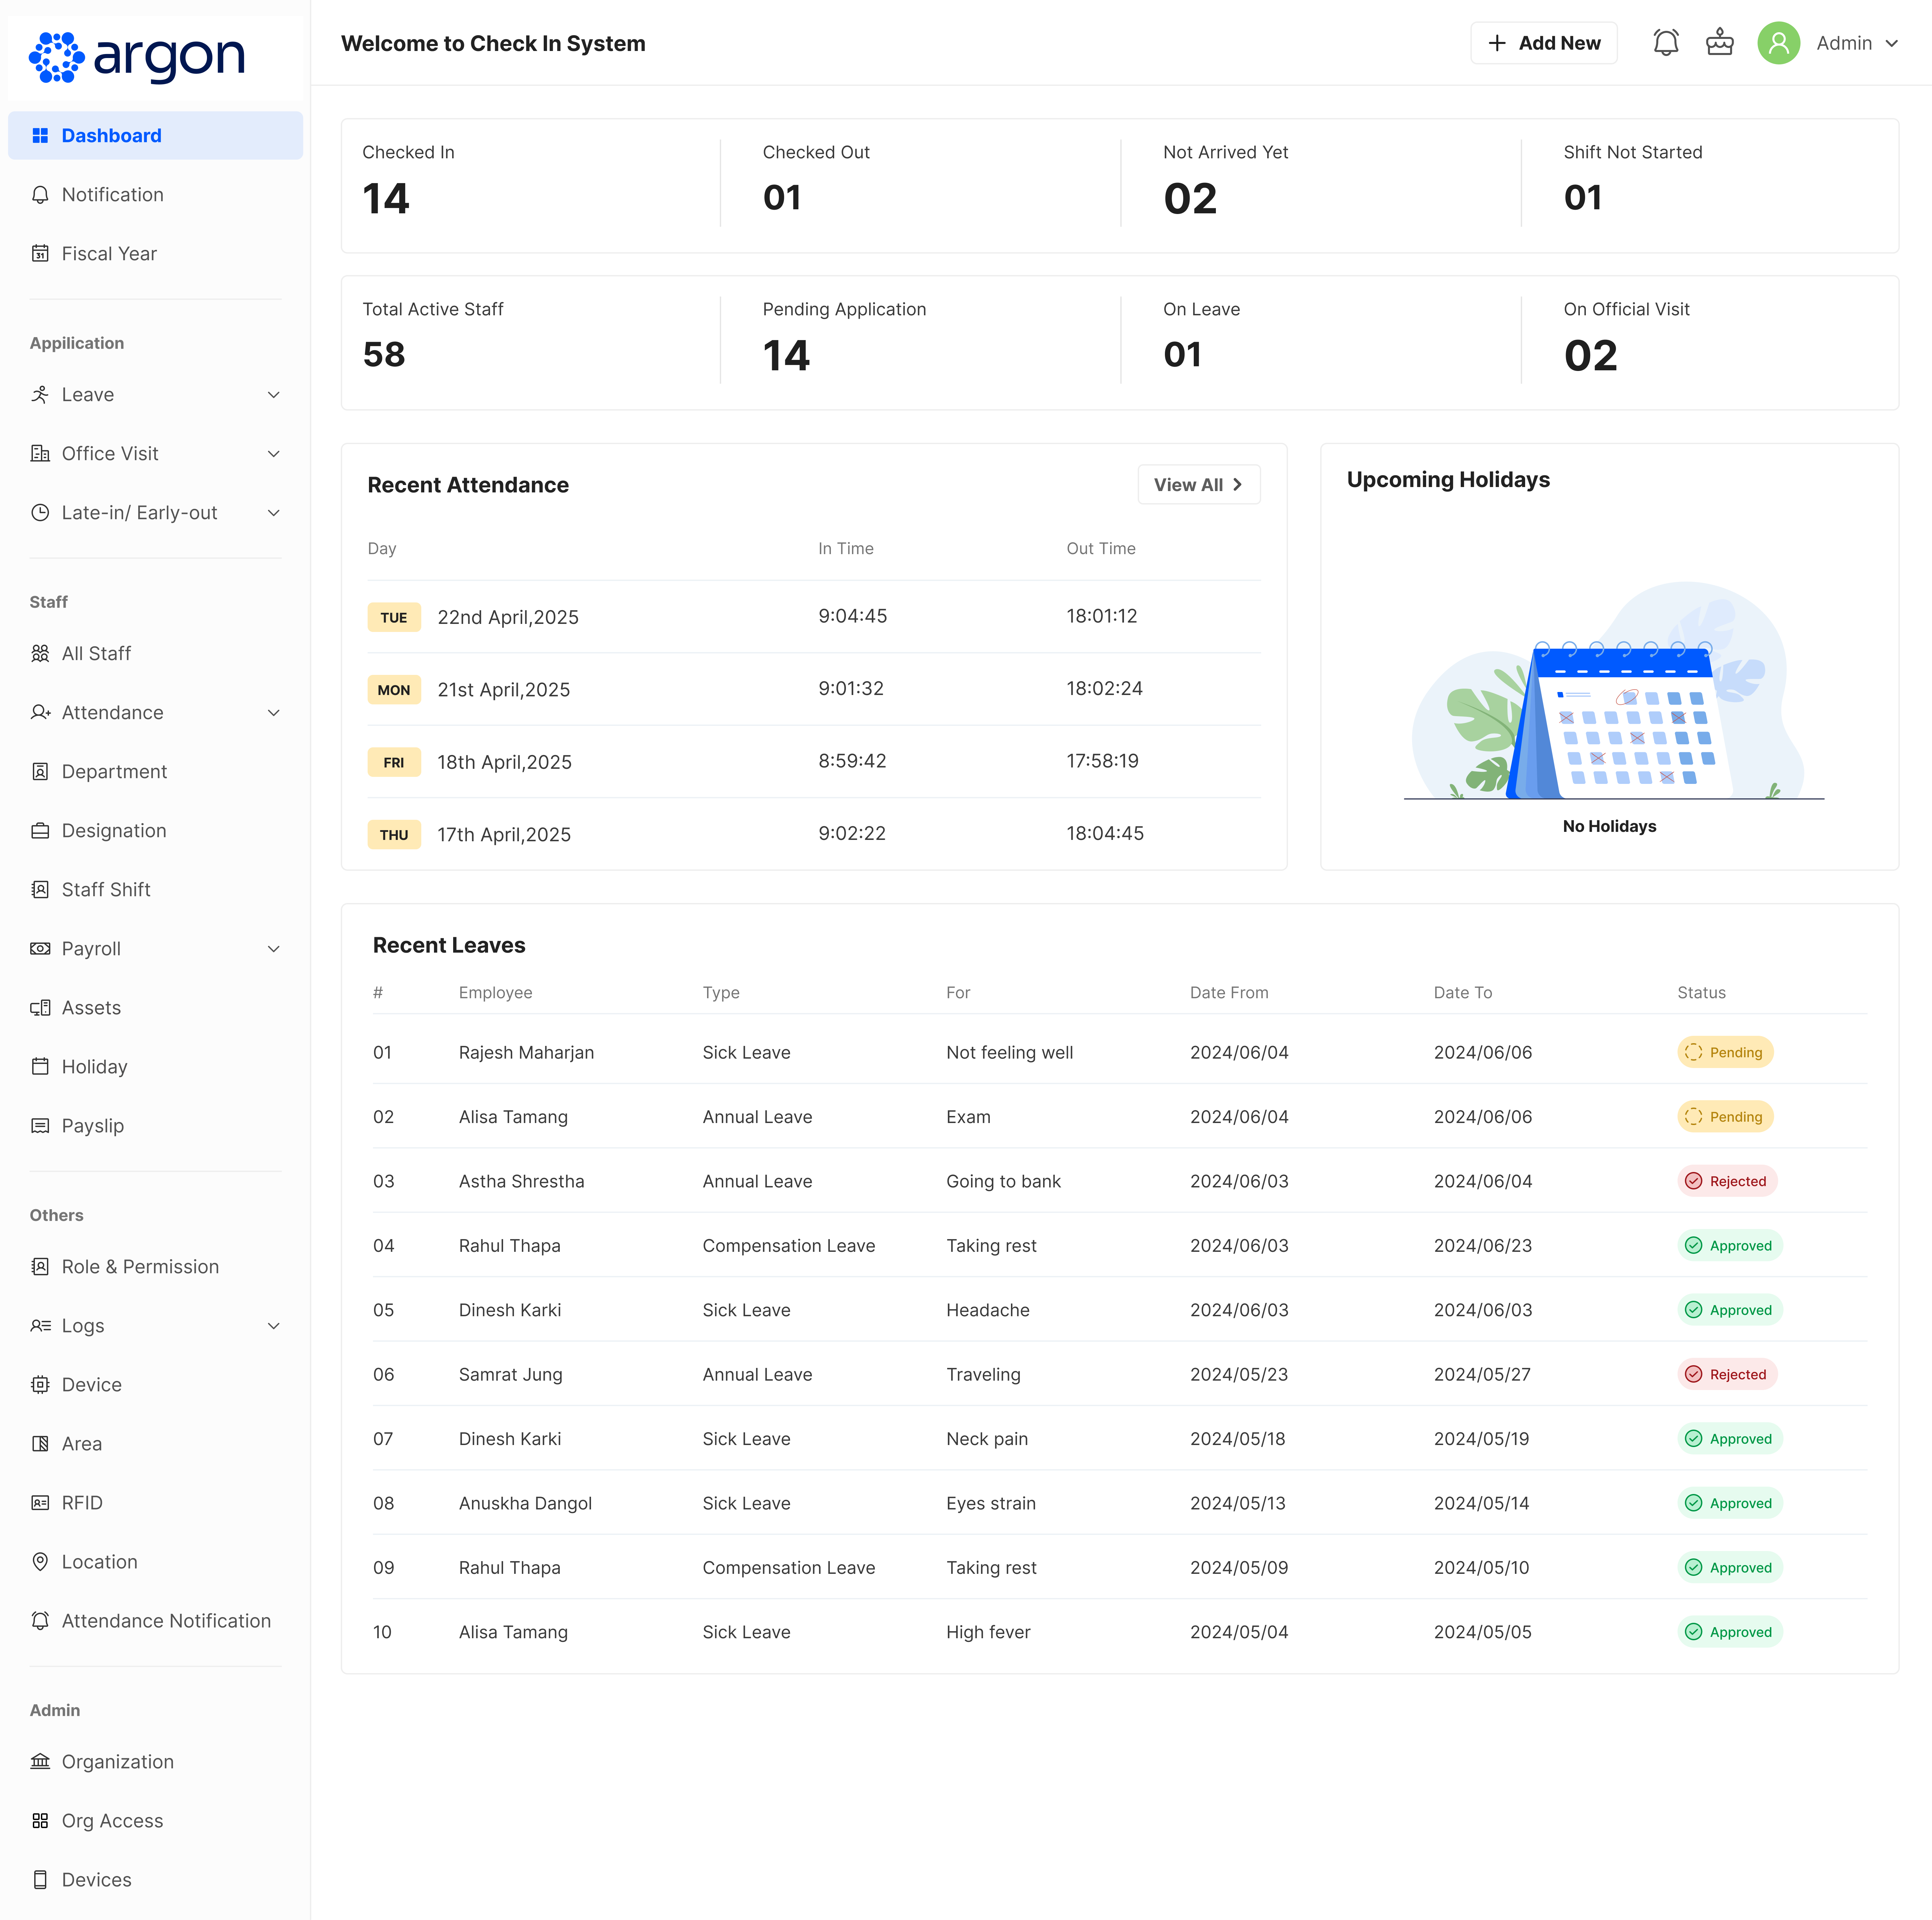
Task: Click the Assets icon in sidebar
Action: 40,1008
